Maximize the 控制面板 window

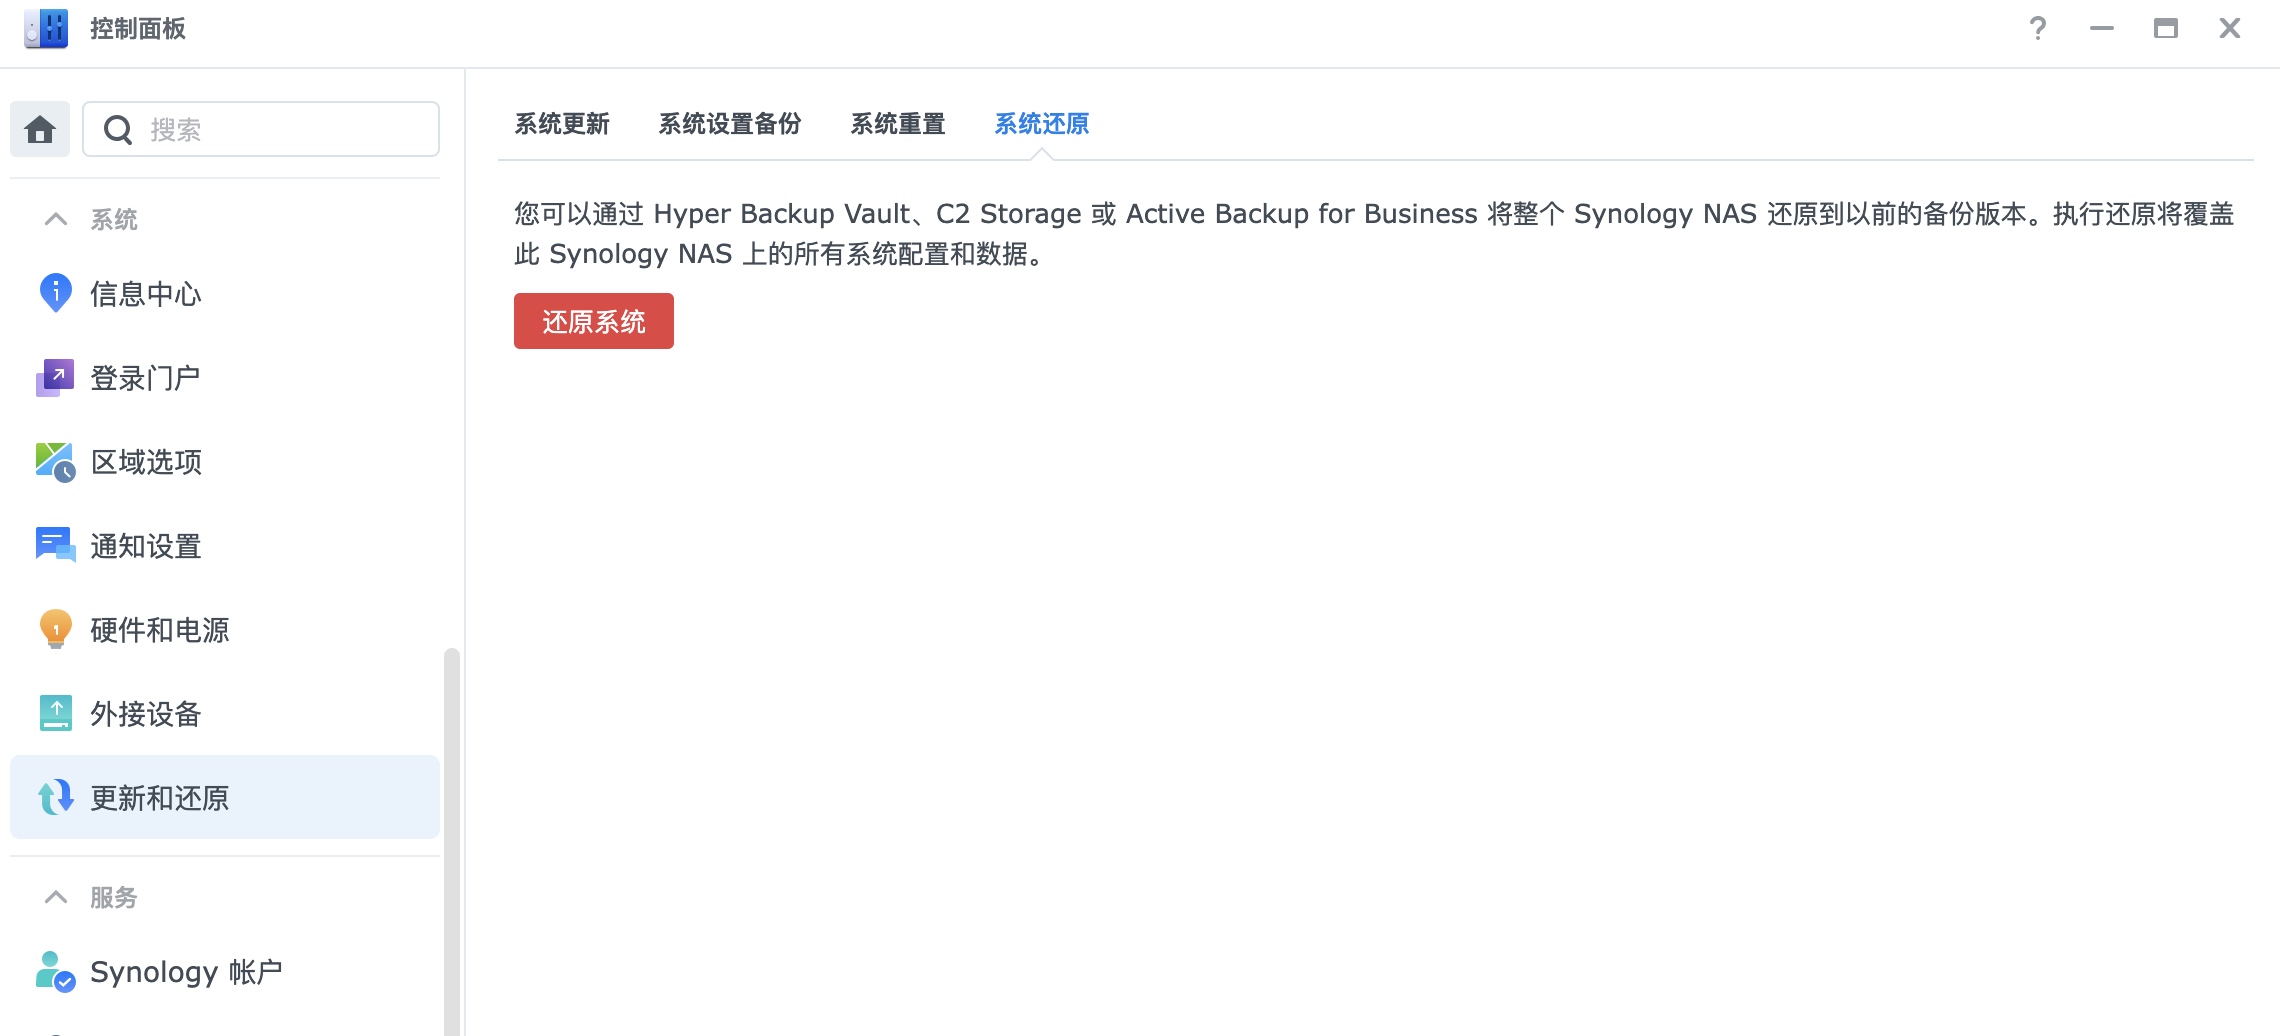coord(2166,28)
